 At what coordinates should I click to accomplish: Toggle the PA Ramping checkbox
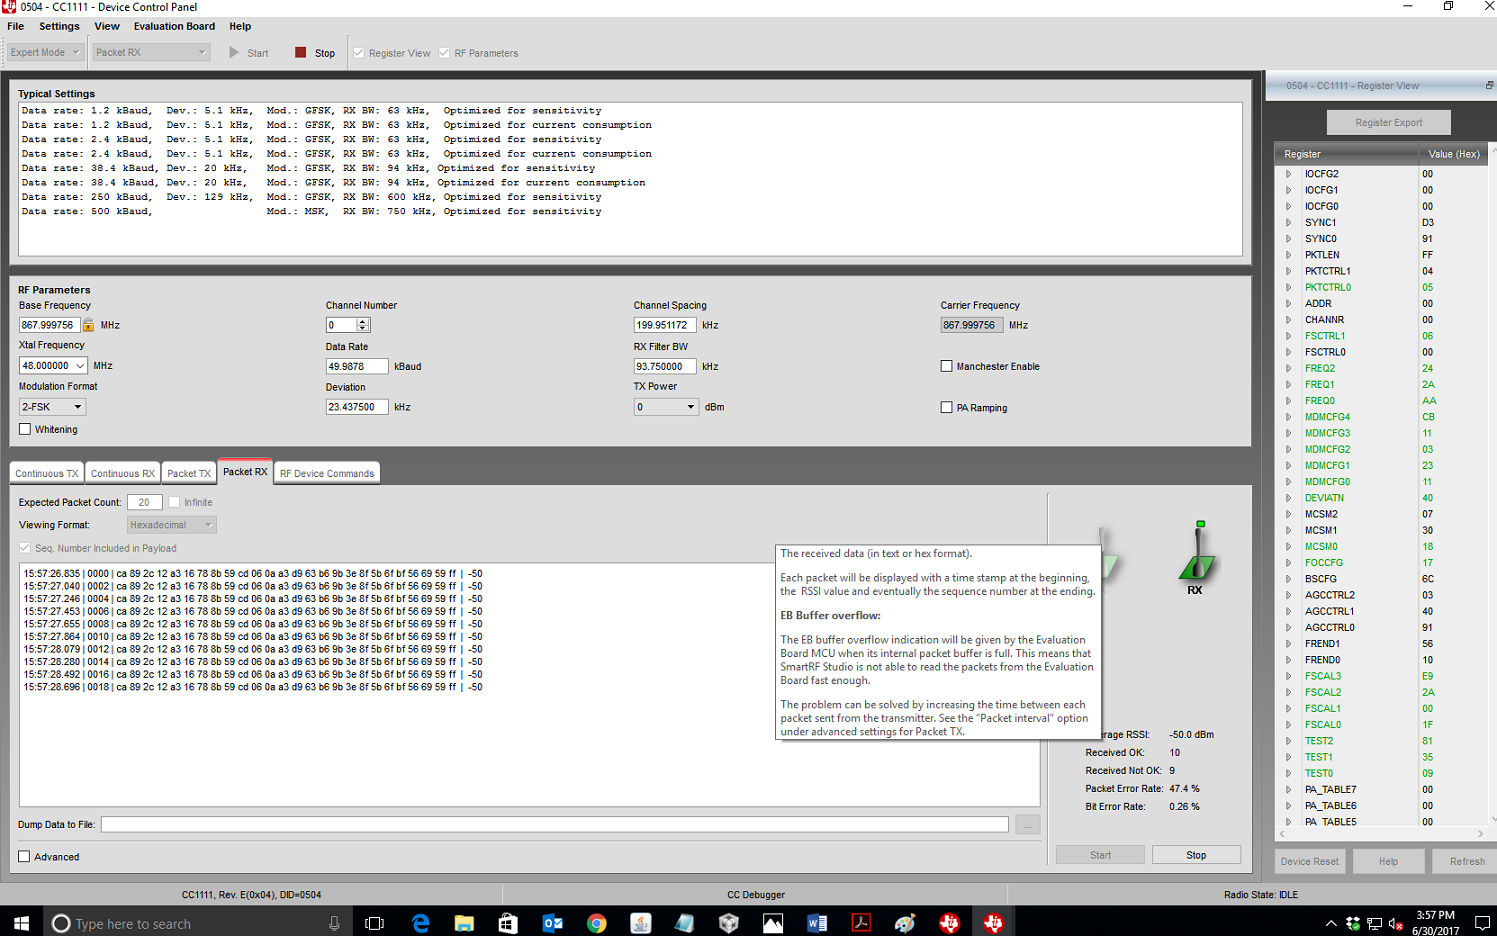[x=946, y=407]
